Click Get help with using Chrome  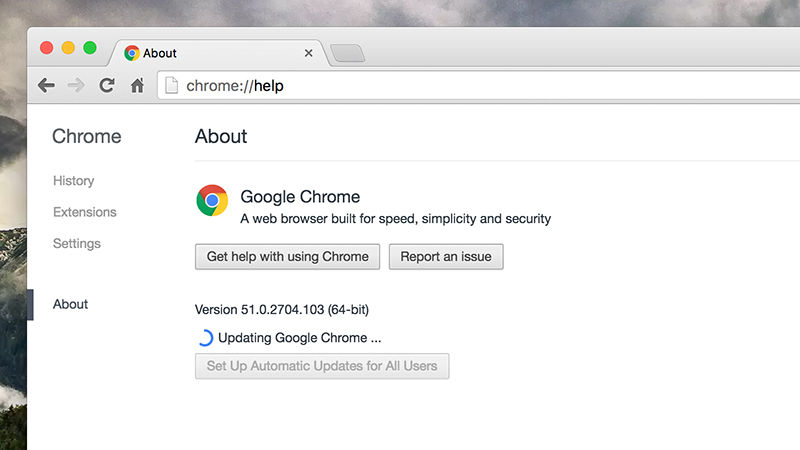[287, 256]
